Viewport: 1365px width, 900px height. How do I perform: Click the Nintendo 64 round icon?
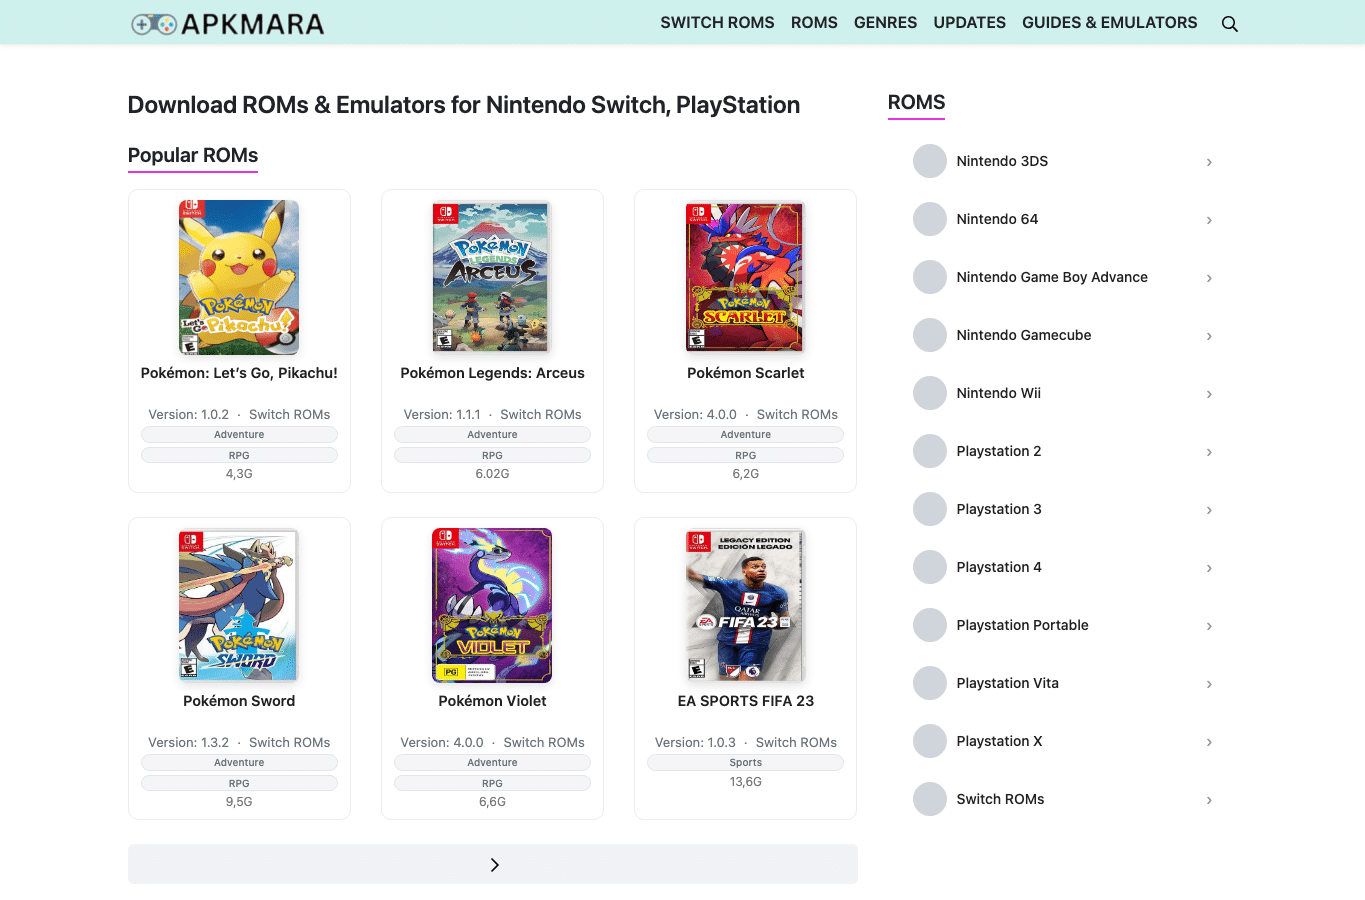tap(930, 219)
